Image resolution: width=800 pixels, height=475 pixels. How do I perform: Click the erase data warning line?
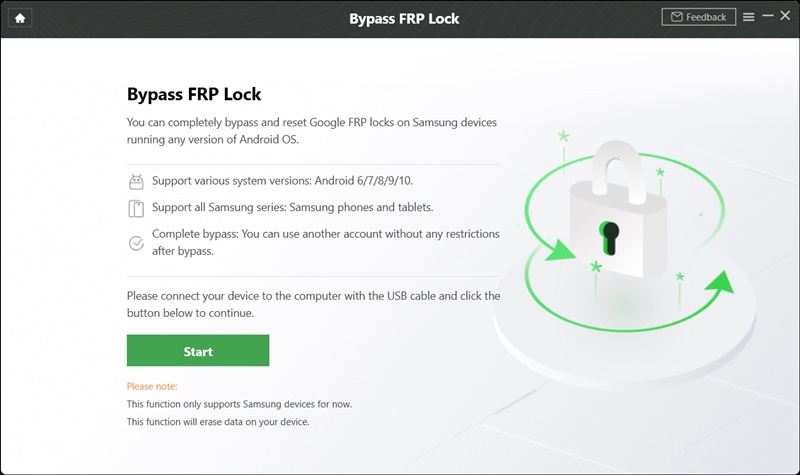(x=218, y=422)
